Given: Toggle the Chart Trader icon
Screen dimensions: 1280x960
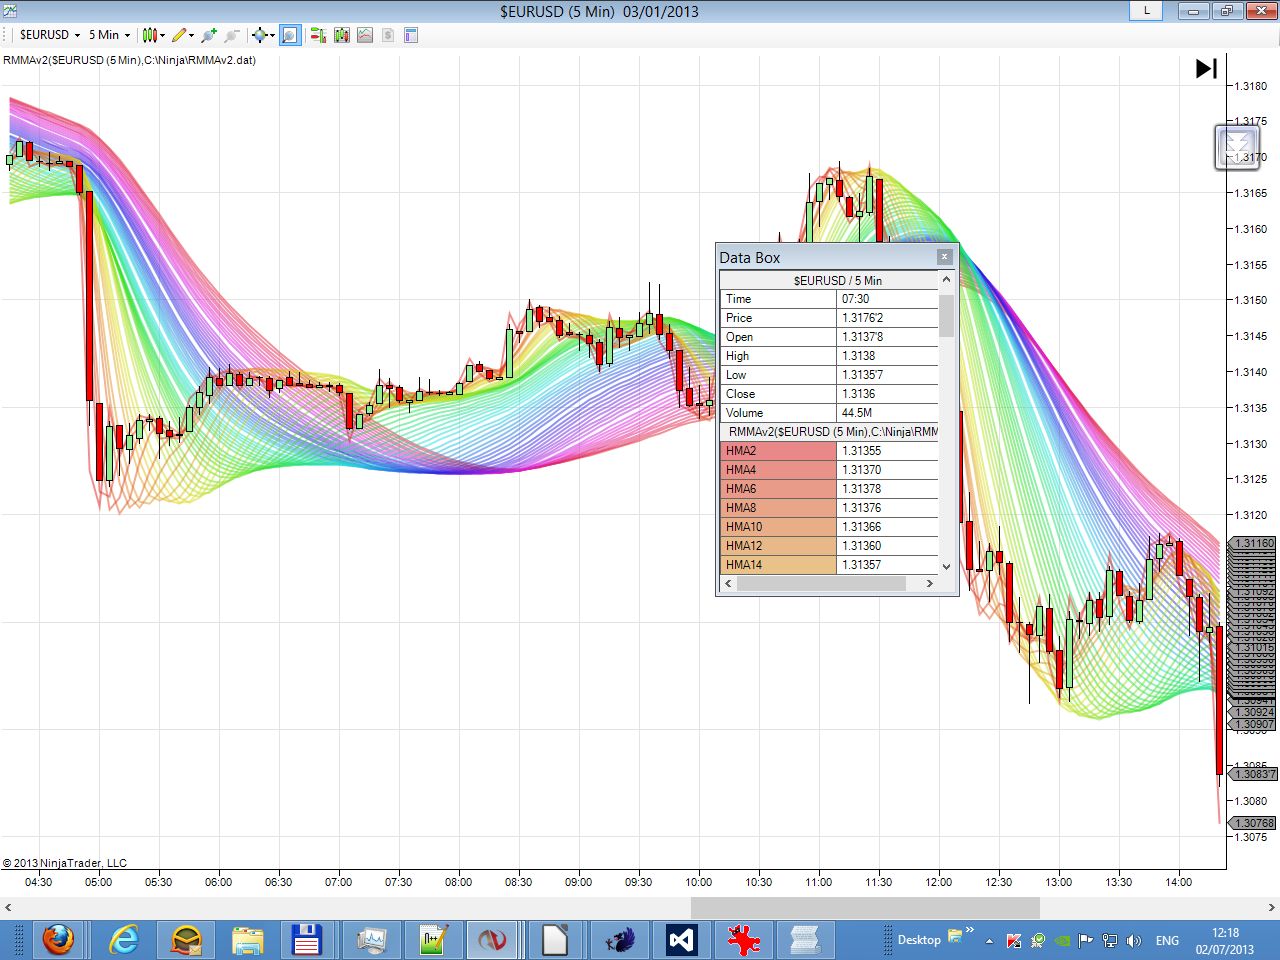Looking at the screenshot, I should click(x=318, y=35).
